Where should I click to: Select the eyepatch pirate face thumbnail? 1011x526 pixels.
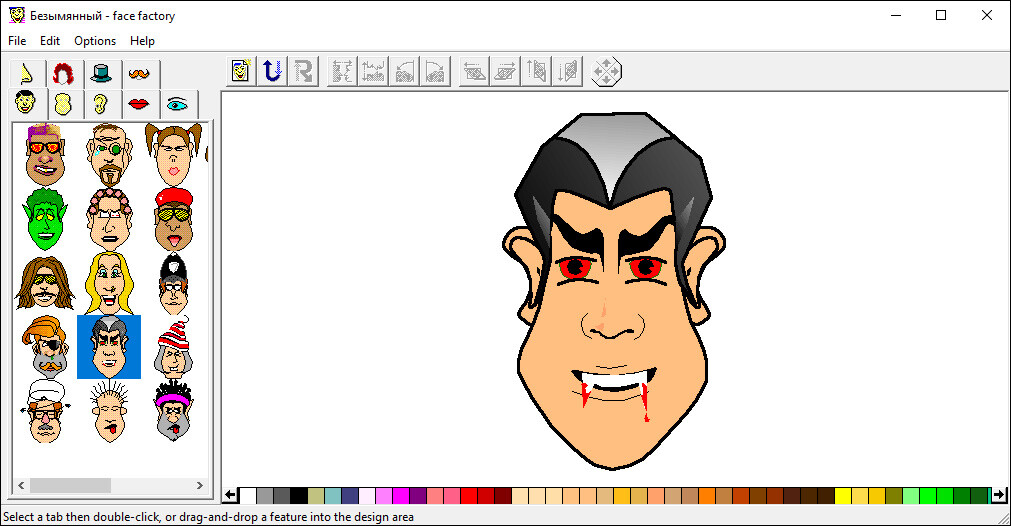[44, 347]
